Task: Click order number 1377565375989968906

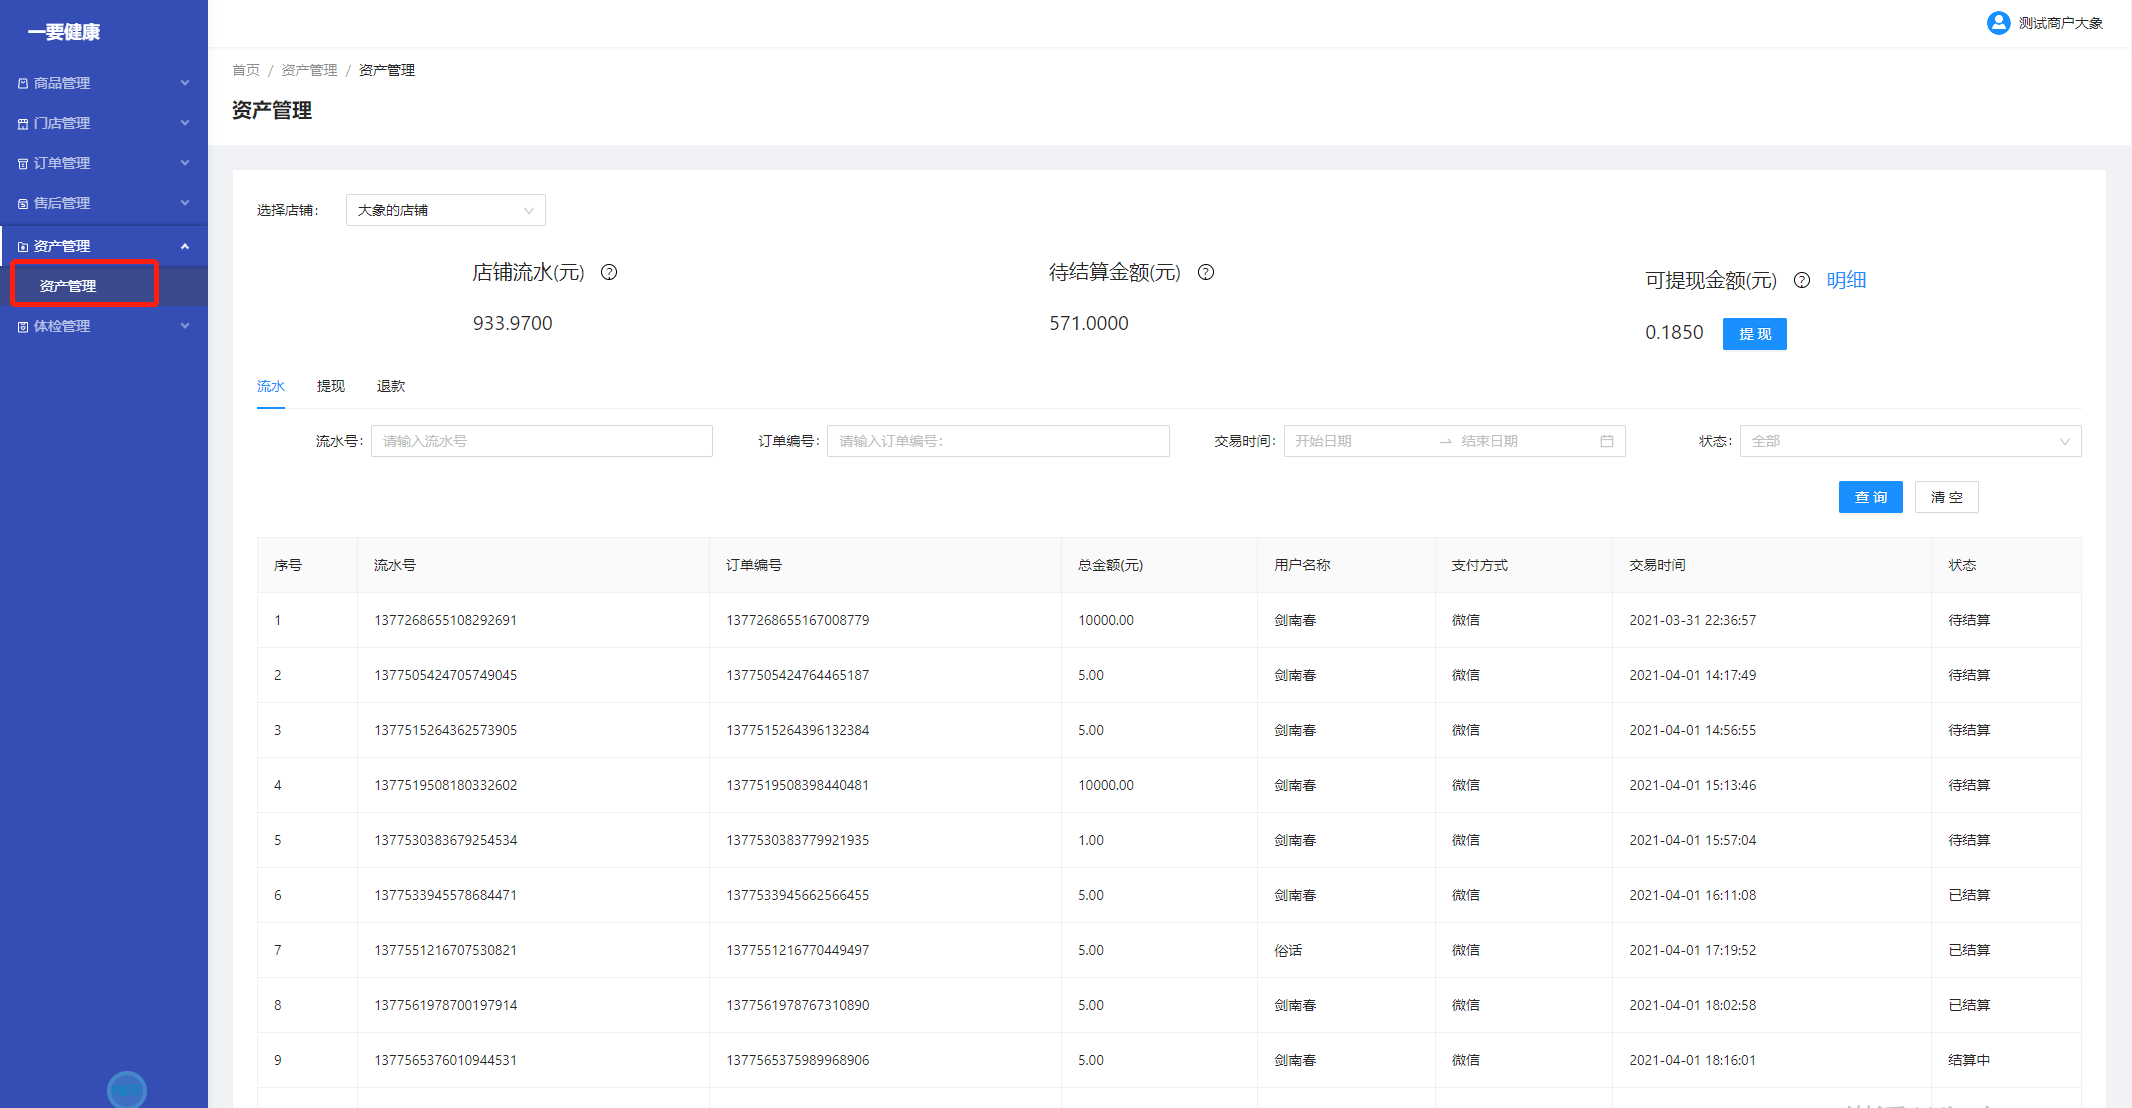Action: click(798, 1060)
